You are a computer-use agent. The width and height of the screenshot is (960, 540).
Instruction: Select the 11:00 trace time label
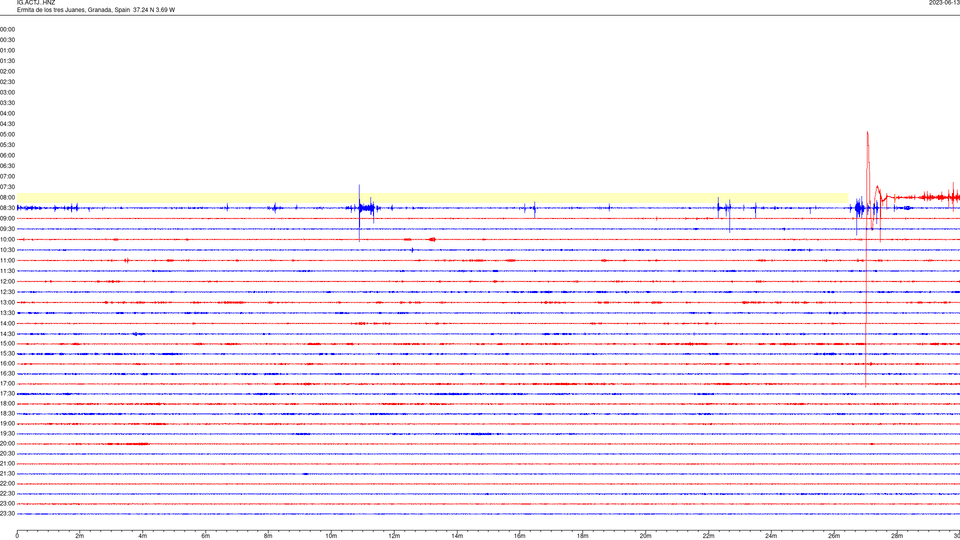point(7,260)
